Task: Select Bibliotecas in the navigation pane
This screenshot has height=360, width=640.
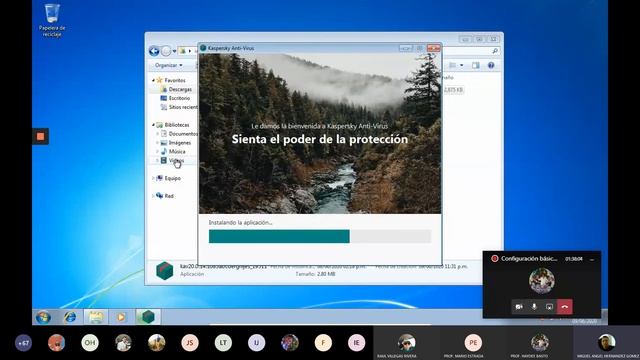Action: click(x=177, y=125)
